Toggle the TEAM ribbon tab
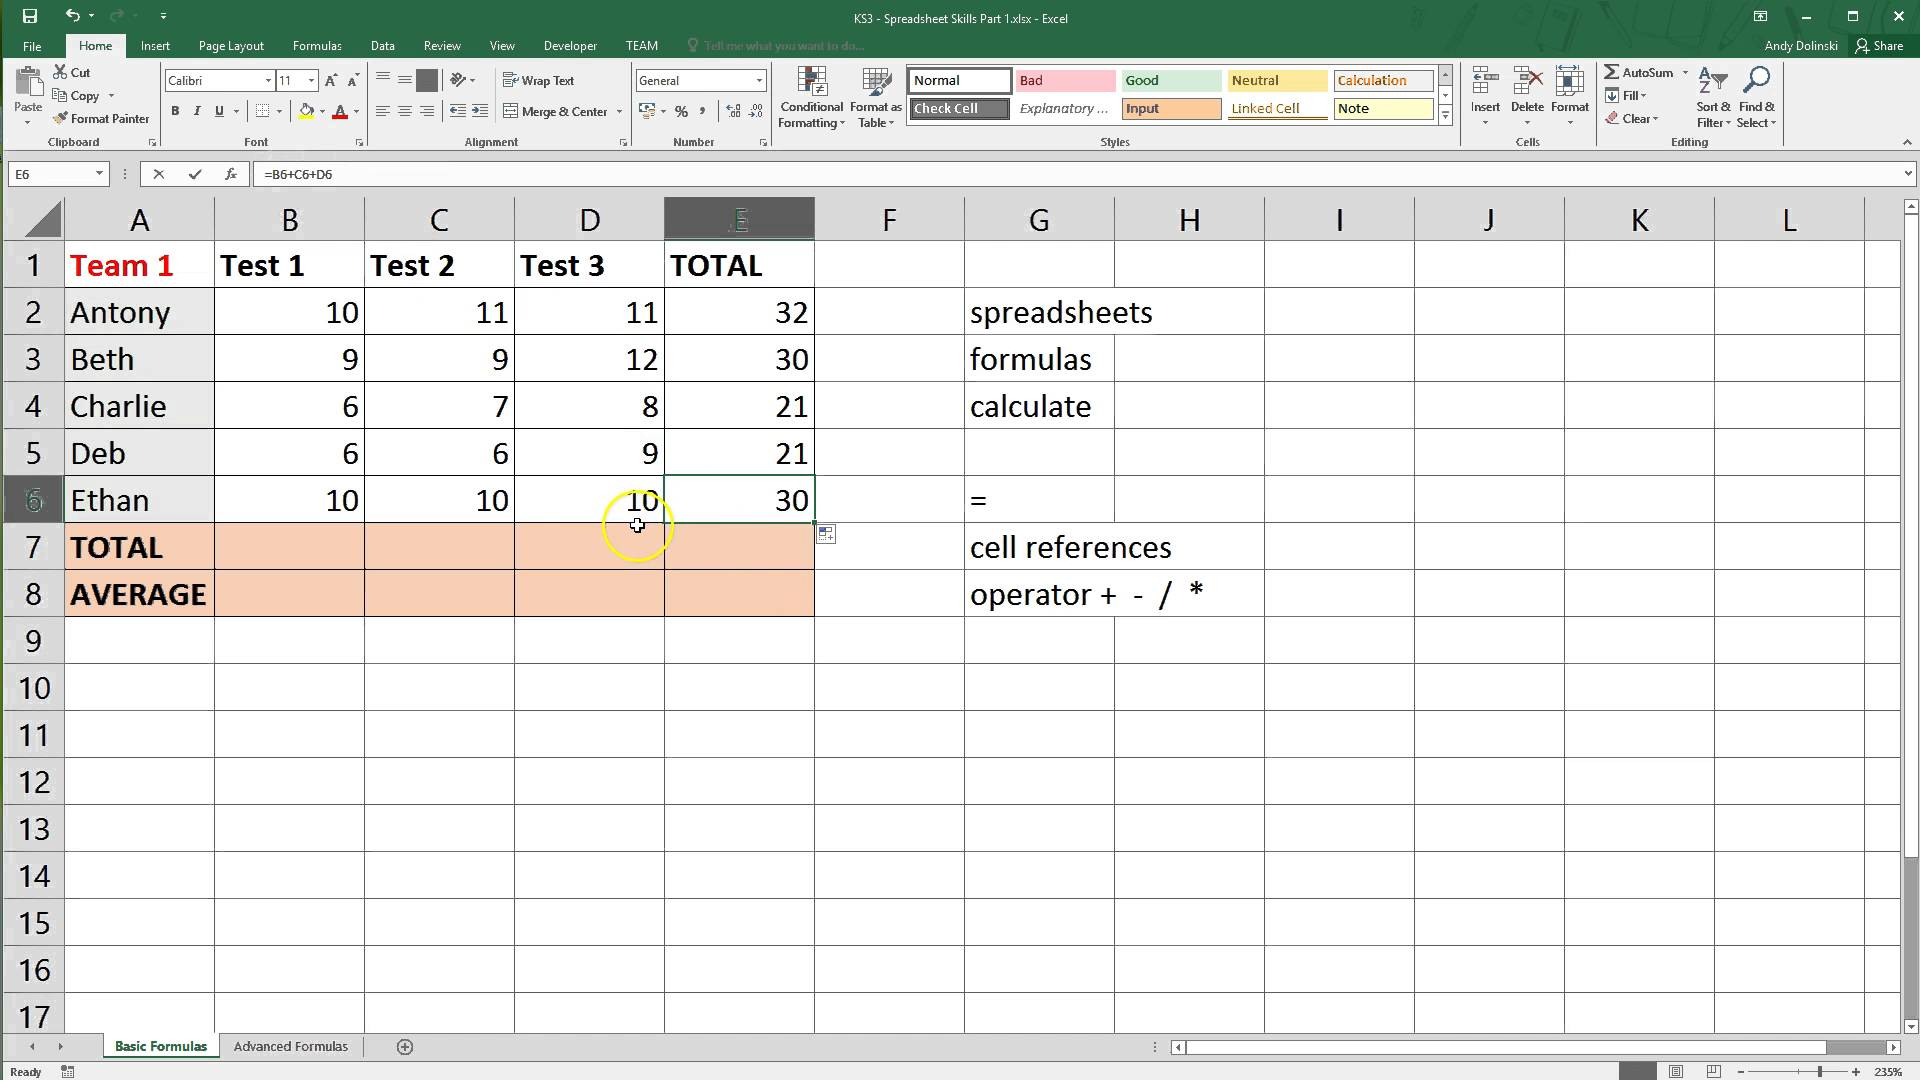 click(x=641, y=45)
